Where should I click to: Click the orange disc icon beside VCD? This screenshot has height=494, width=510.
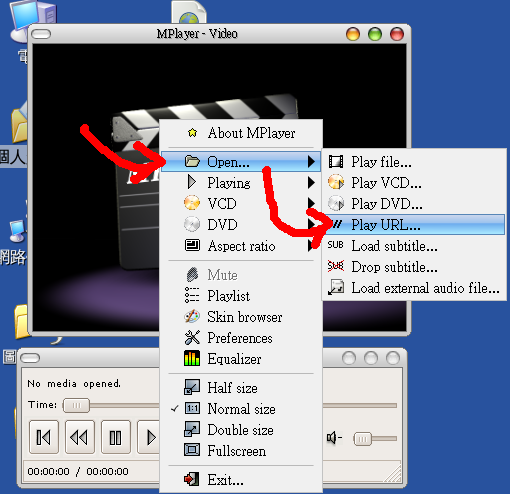point(192,203)
